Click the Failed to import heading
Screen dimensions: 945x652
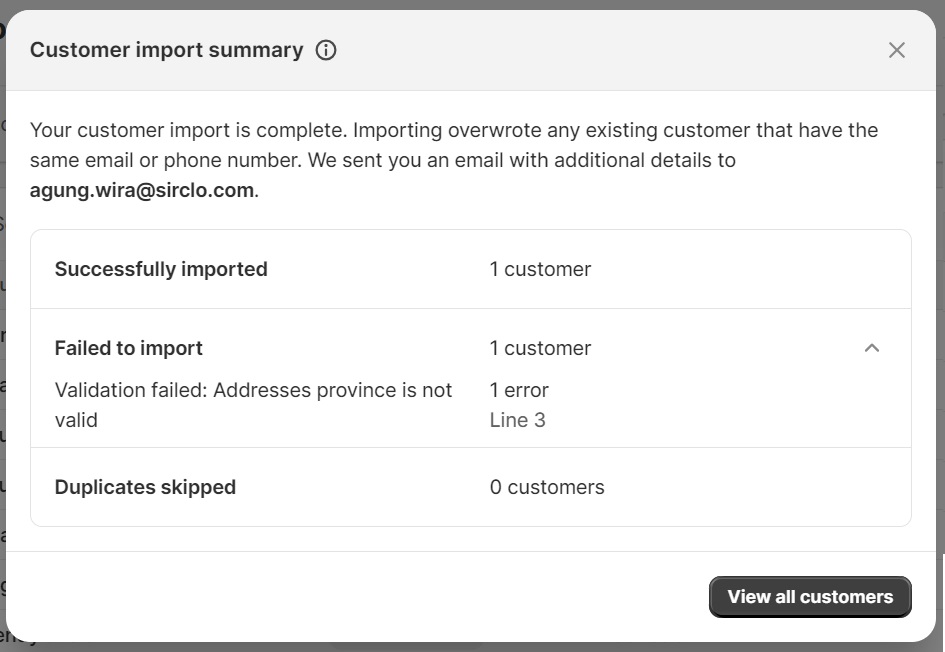point(128,348)
